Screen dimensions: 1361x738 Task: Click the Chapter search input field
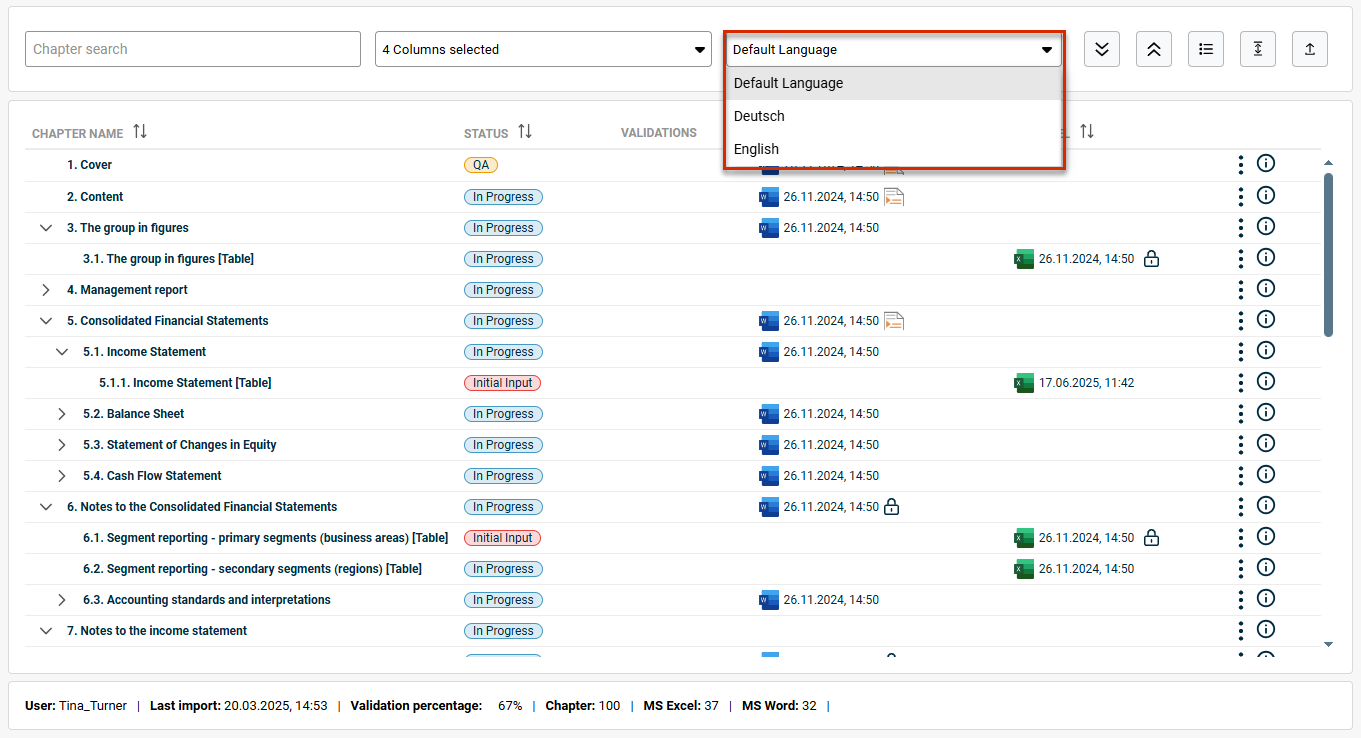pyautogui.click(x=193, y=49)
